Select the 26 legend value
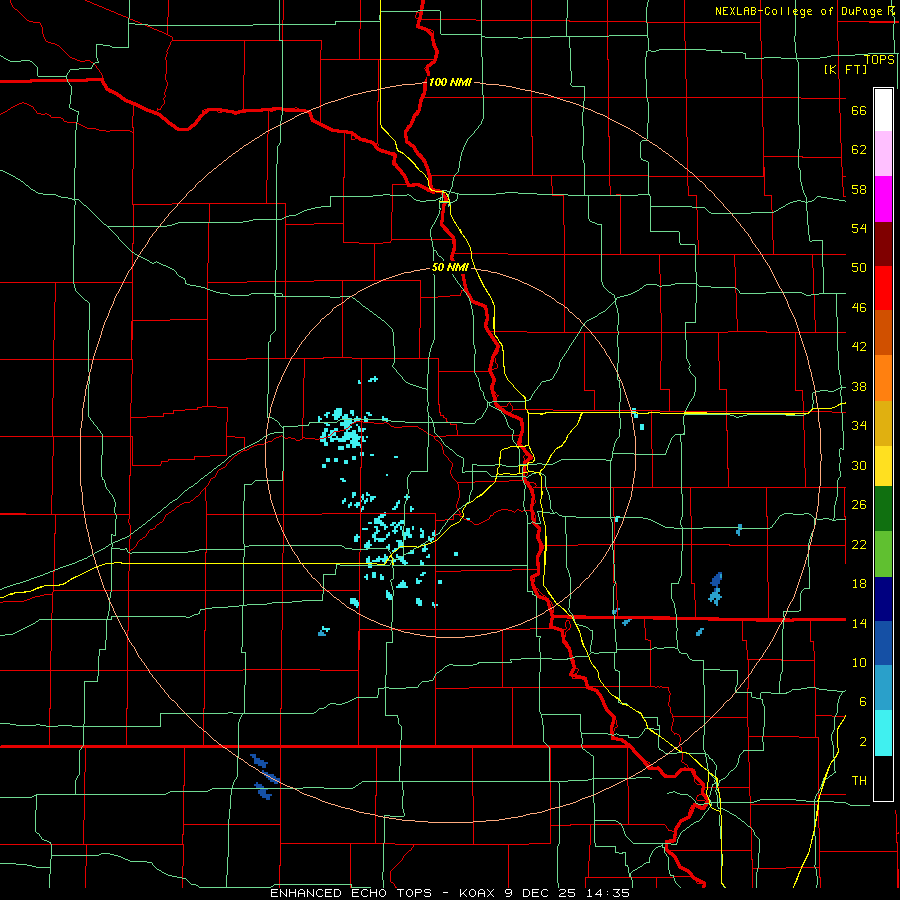The height and width of the screenshot is (900, 900). coord(859,505)
